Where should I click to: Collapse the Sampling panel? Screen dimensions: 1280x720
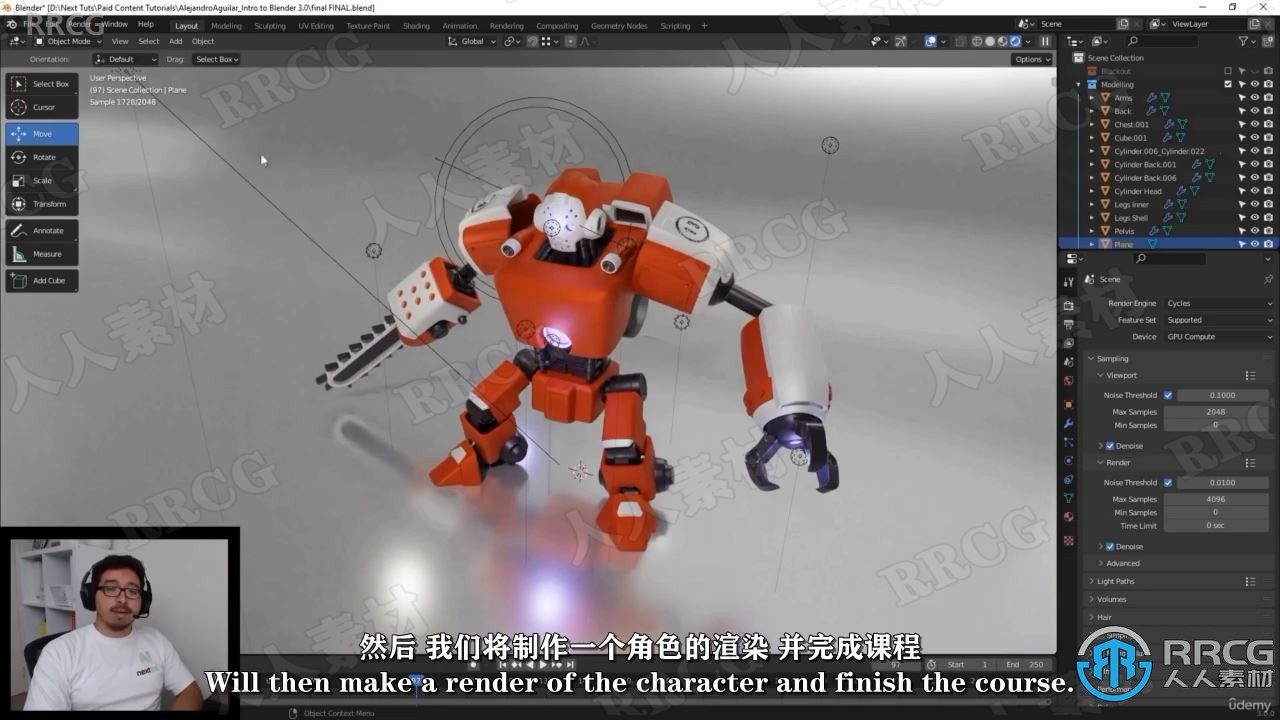[x=1112, y=358]
